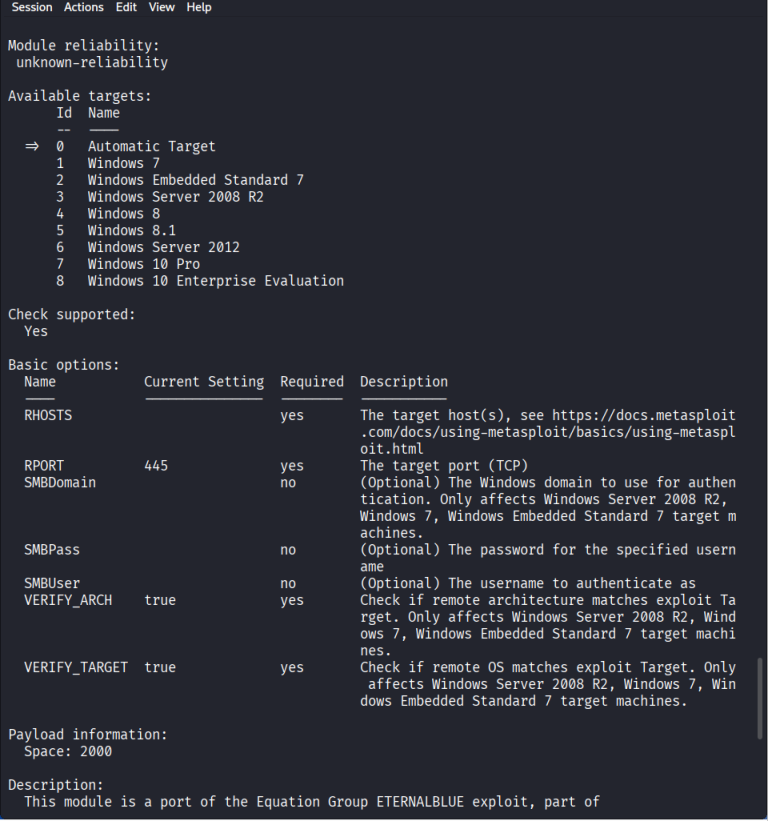Click the unknown-reliability text
768x821 pixels.
point(92,62)
